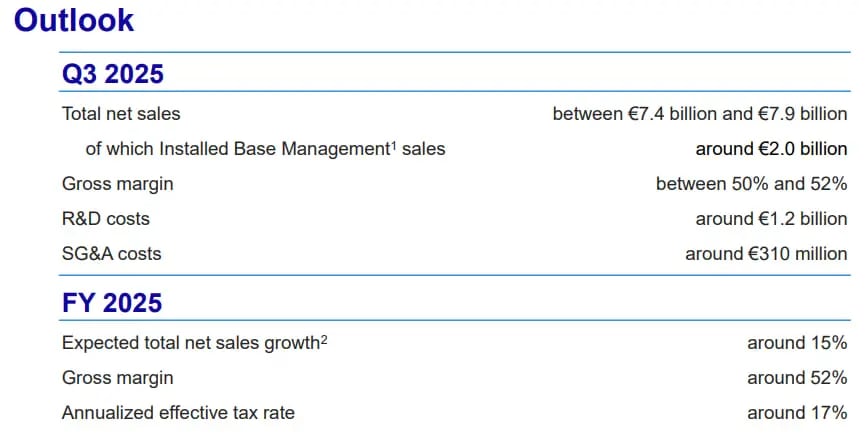The image size is (868, 437).
Task: Click the around €310 million value
Action: [x=766, y=253]
